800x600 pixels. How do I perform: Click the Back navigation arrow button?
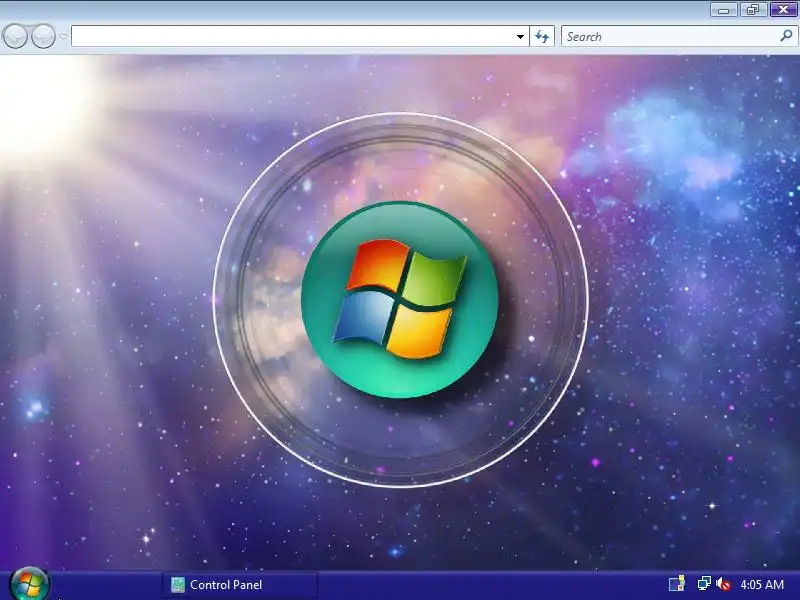tap(15, 37)
